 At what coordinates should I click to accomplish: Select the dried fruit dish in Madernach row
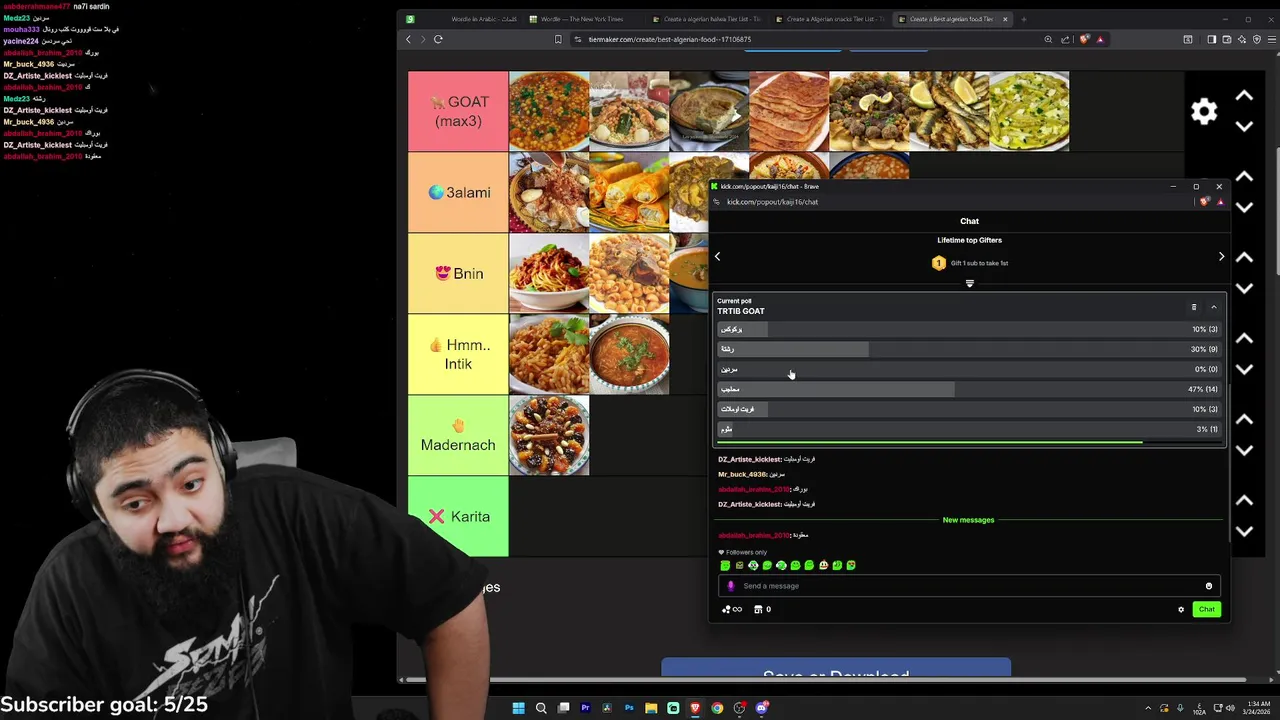(549, 435)
